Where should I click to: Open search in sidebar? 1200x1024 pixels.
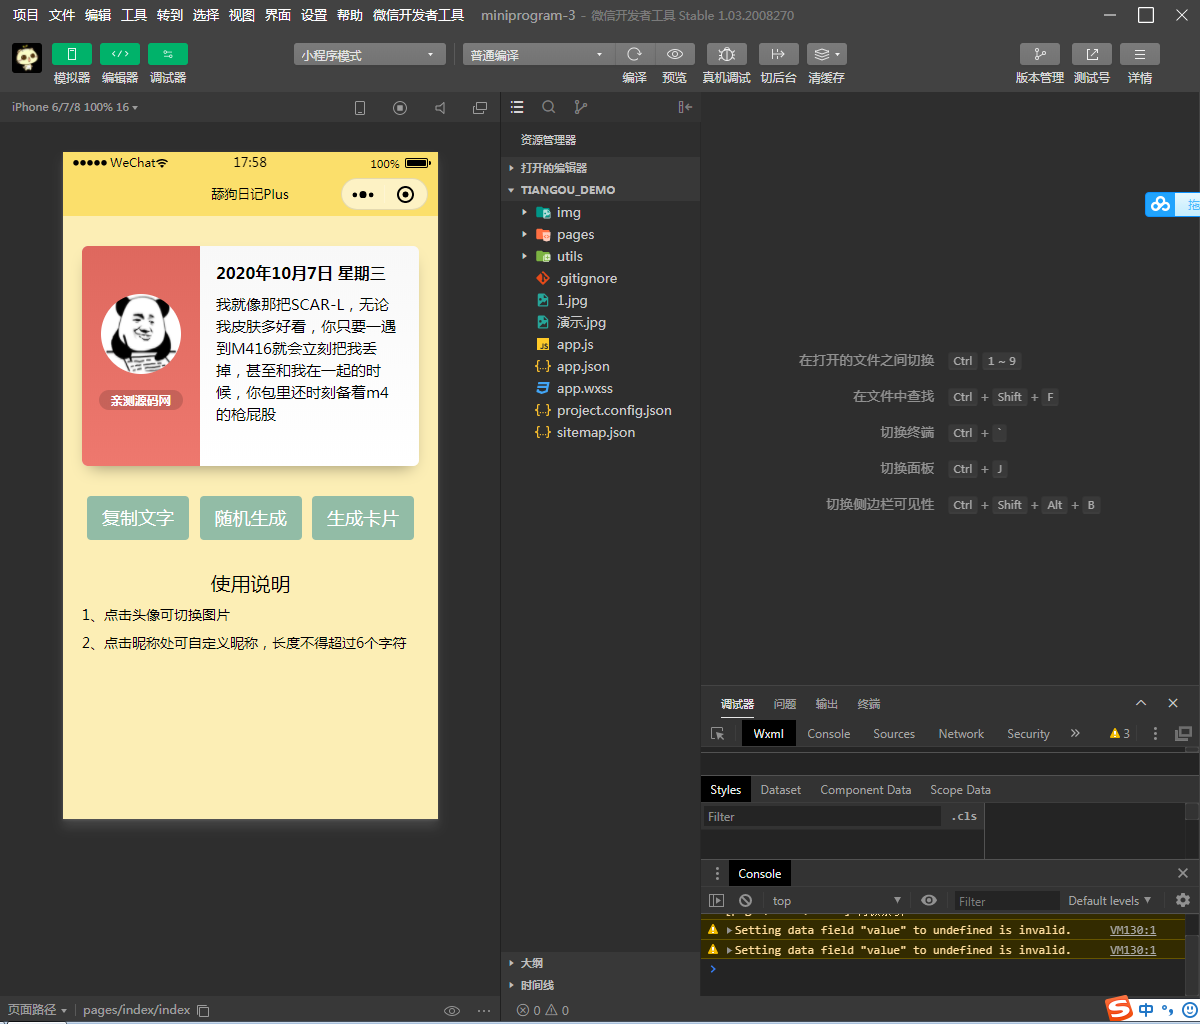[x=549, y=107]
